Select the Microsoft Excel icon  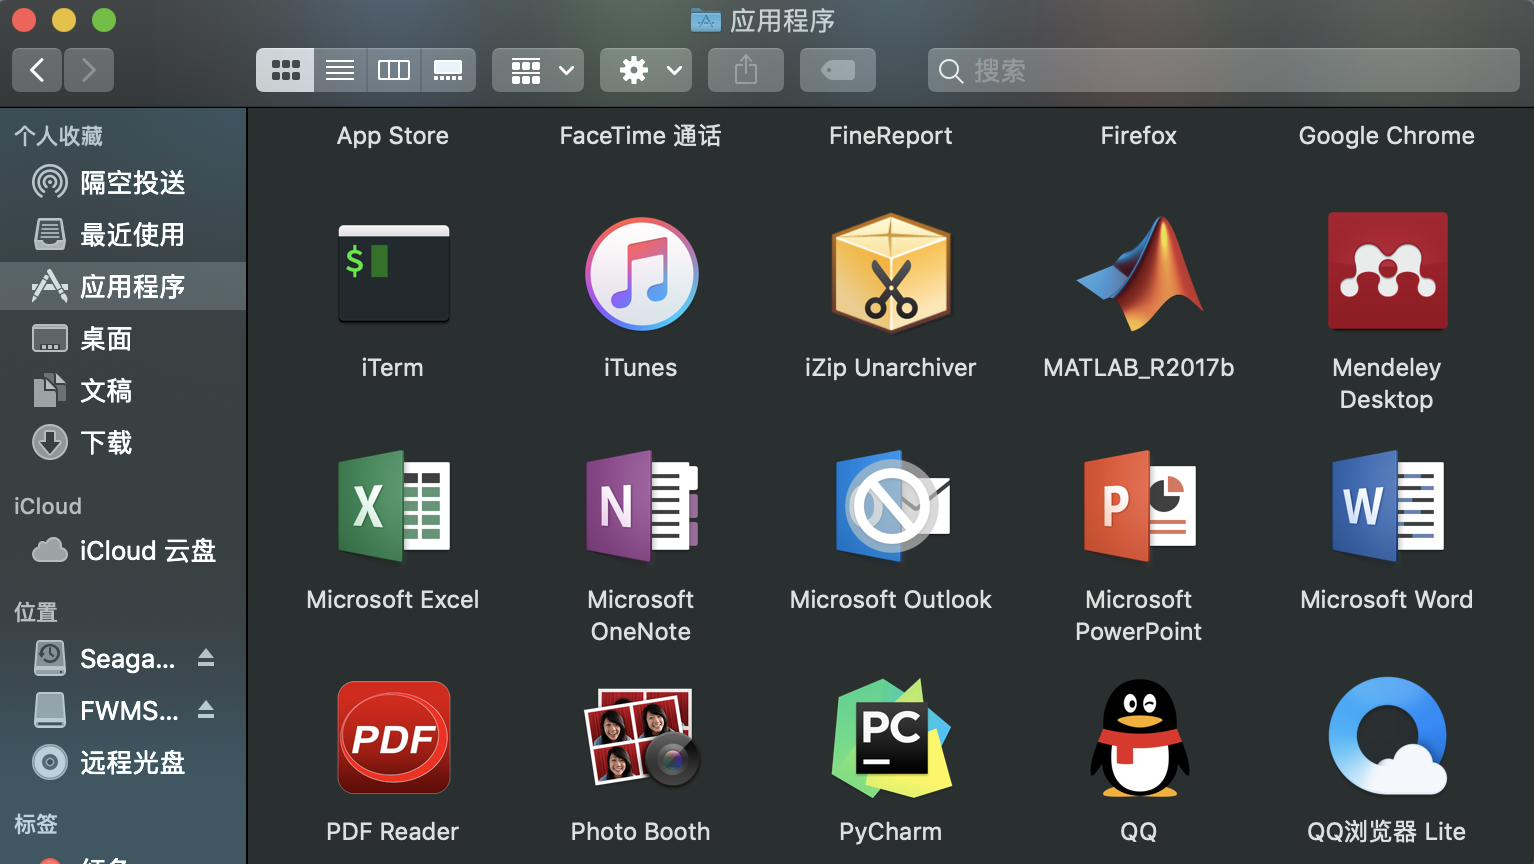393,505
